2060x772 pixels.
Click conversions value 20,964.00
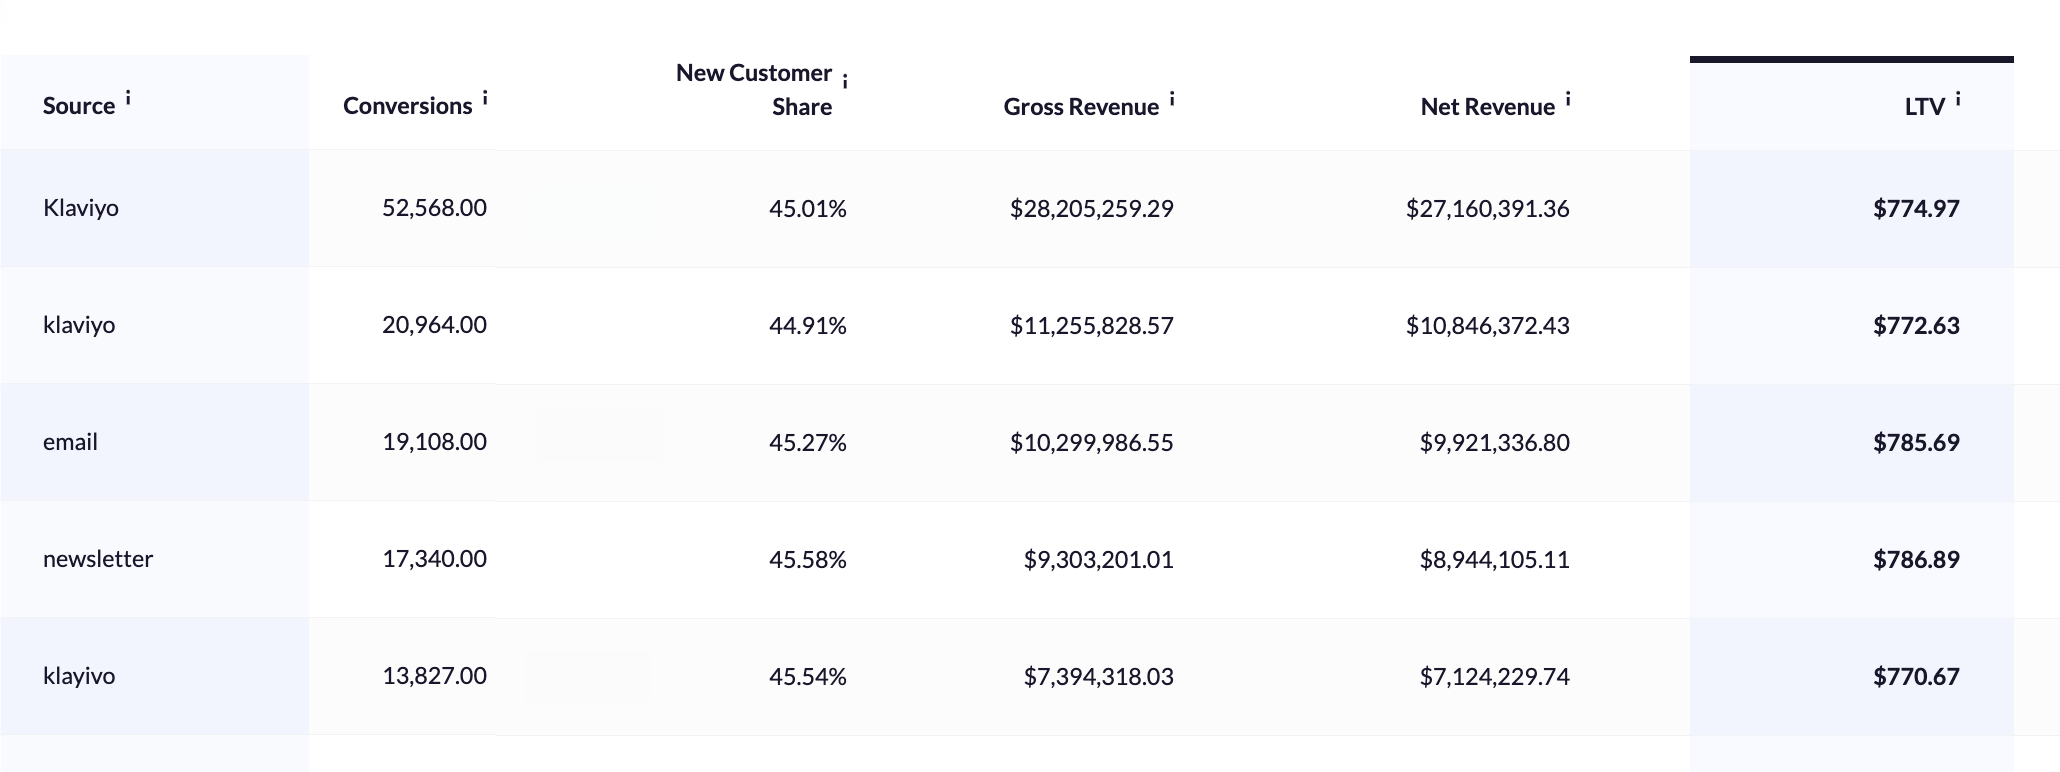[x=434, y=325]
